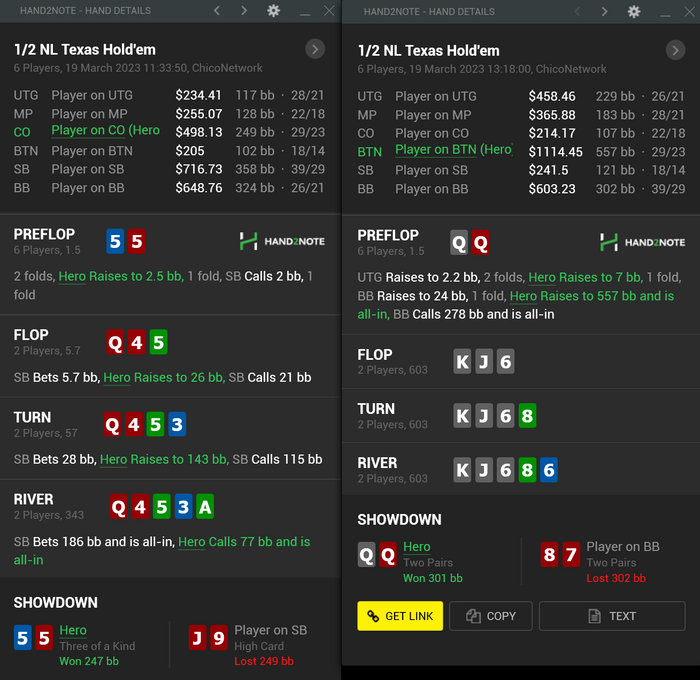The width and height of the screenshot is (700, 680).
Task: Click '557 bb' for BTN in right window
Action: [615, 152]
